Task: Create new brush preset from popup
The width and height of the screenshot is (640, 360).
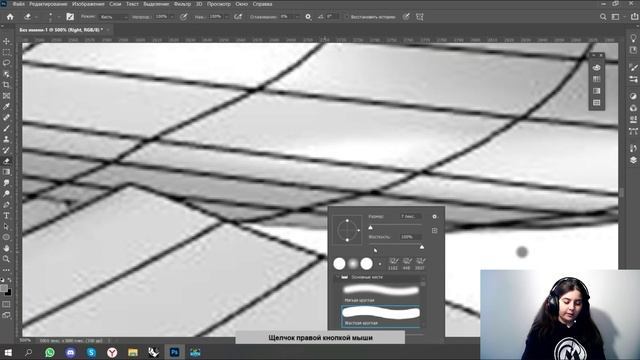Action: (x=435, y=231)
